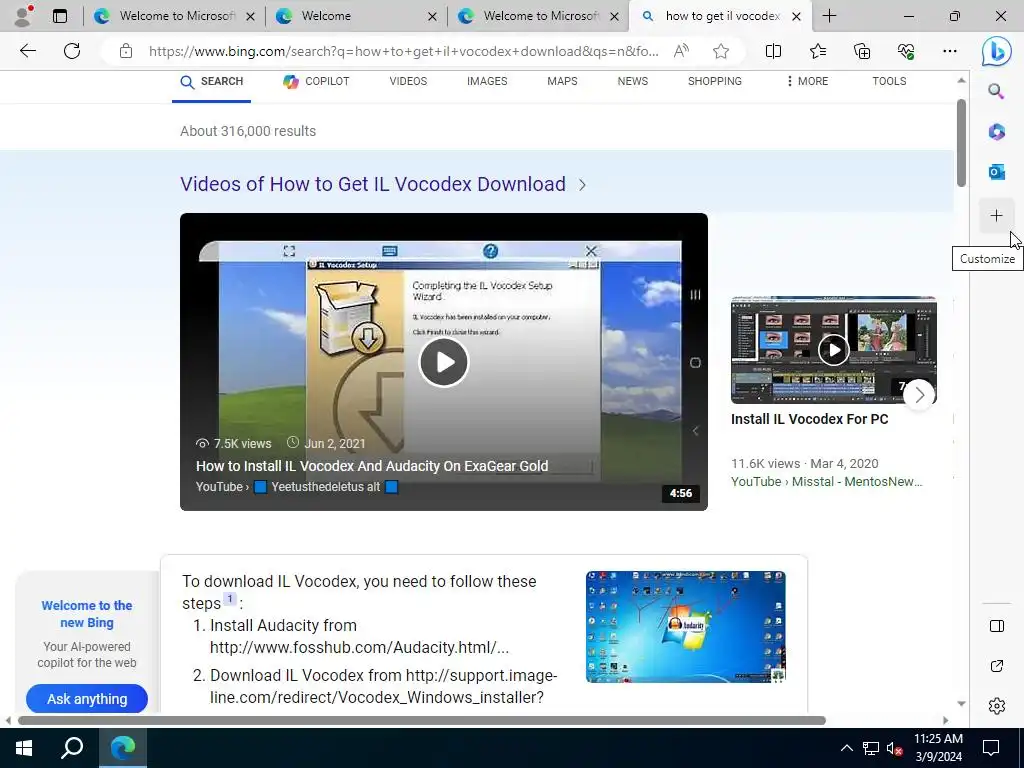Image resolution: width=1024 pixels, height=768 pixels.
Task: Open link in new window sidebar icon
Action: tap(997, 666)
